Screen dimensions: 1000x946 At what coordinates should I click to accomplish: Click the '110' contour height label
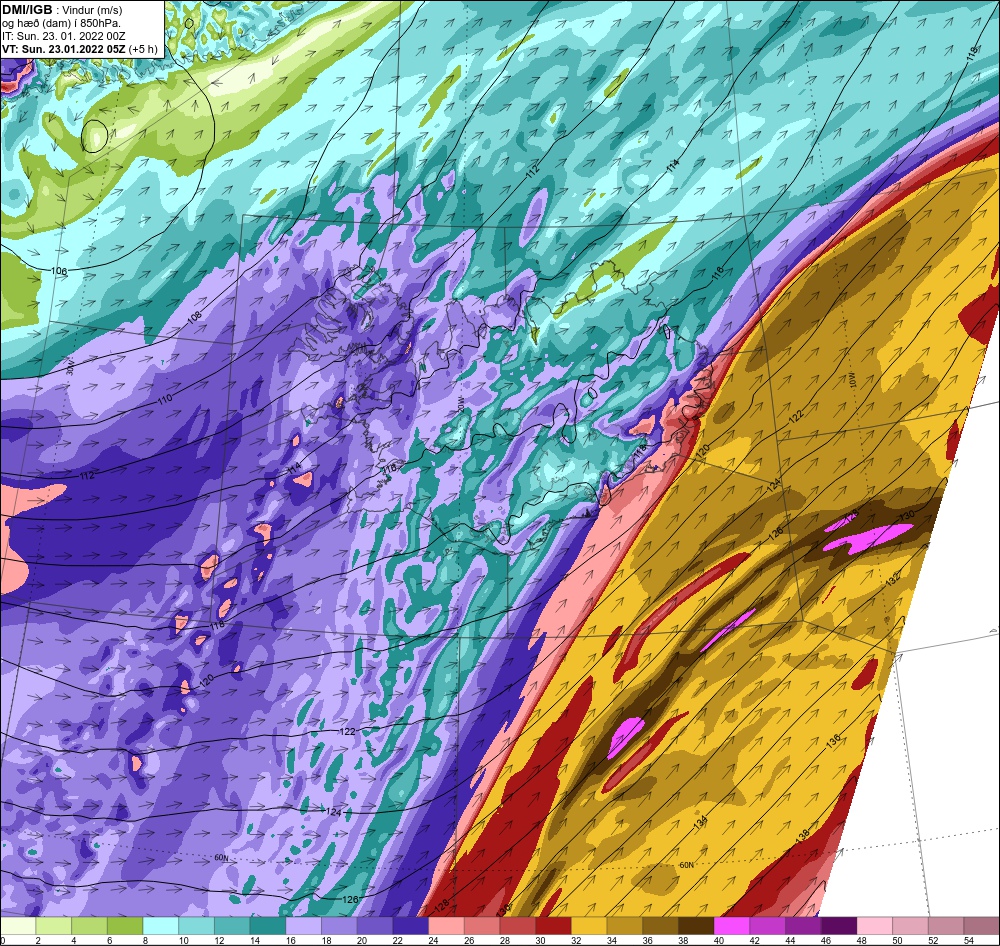pyautogui.click(x=165, y=401)
